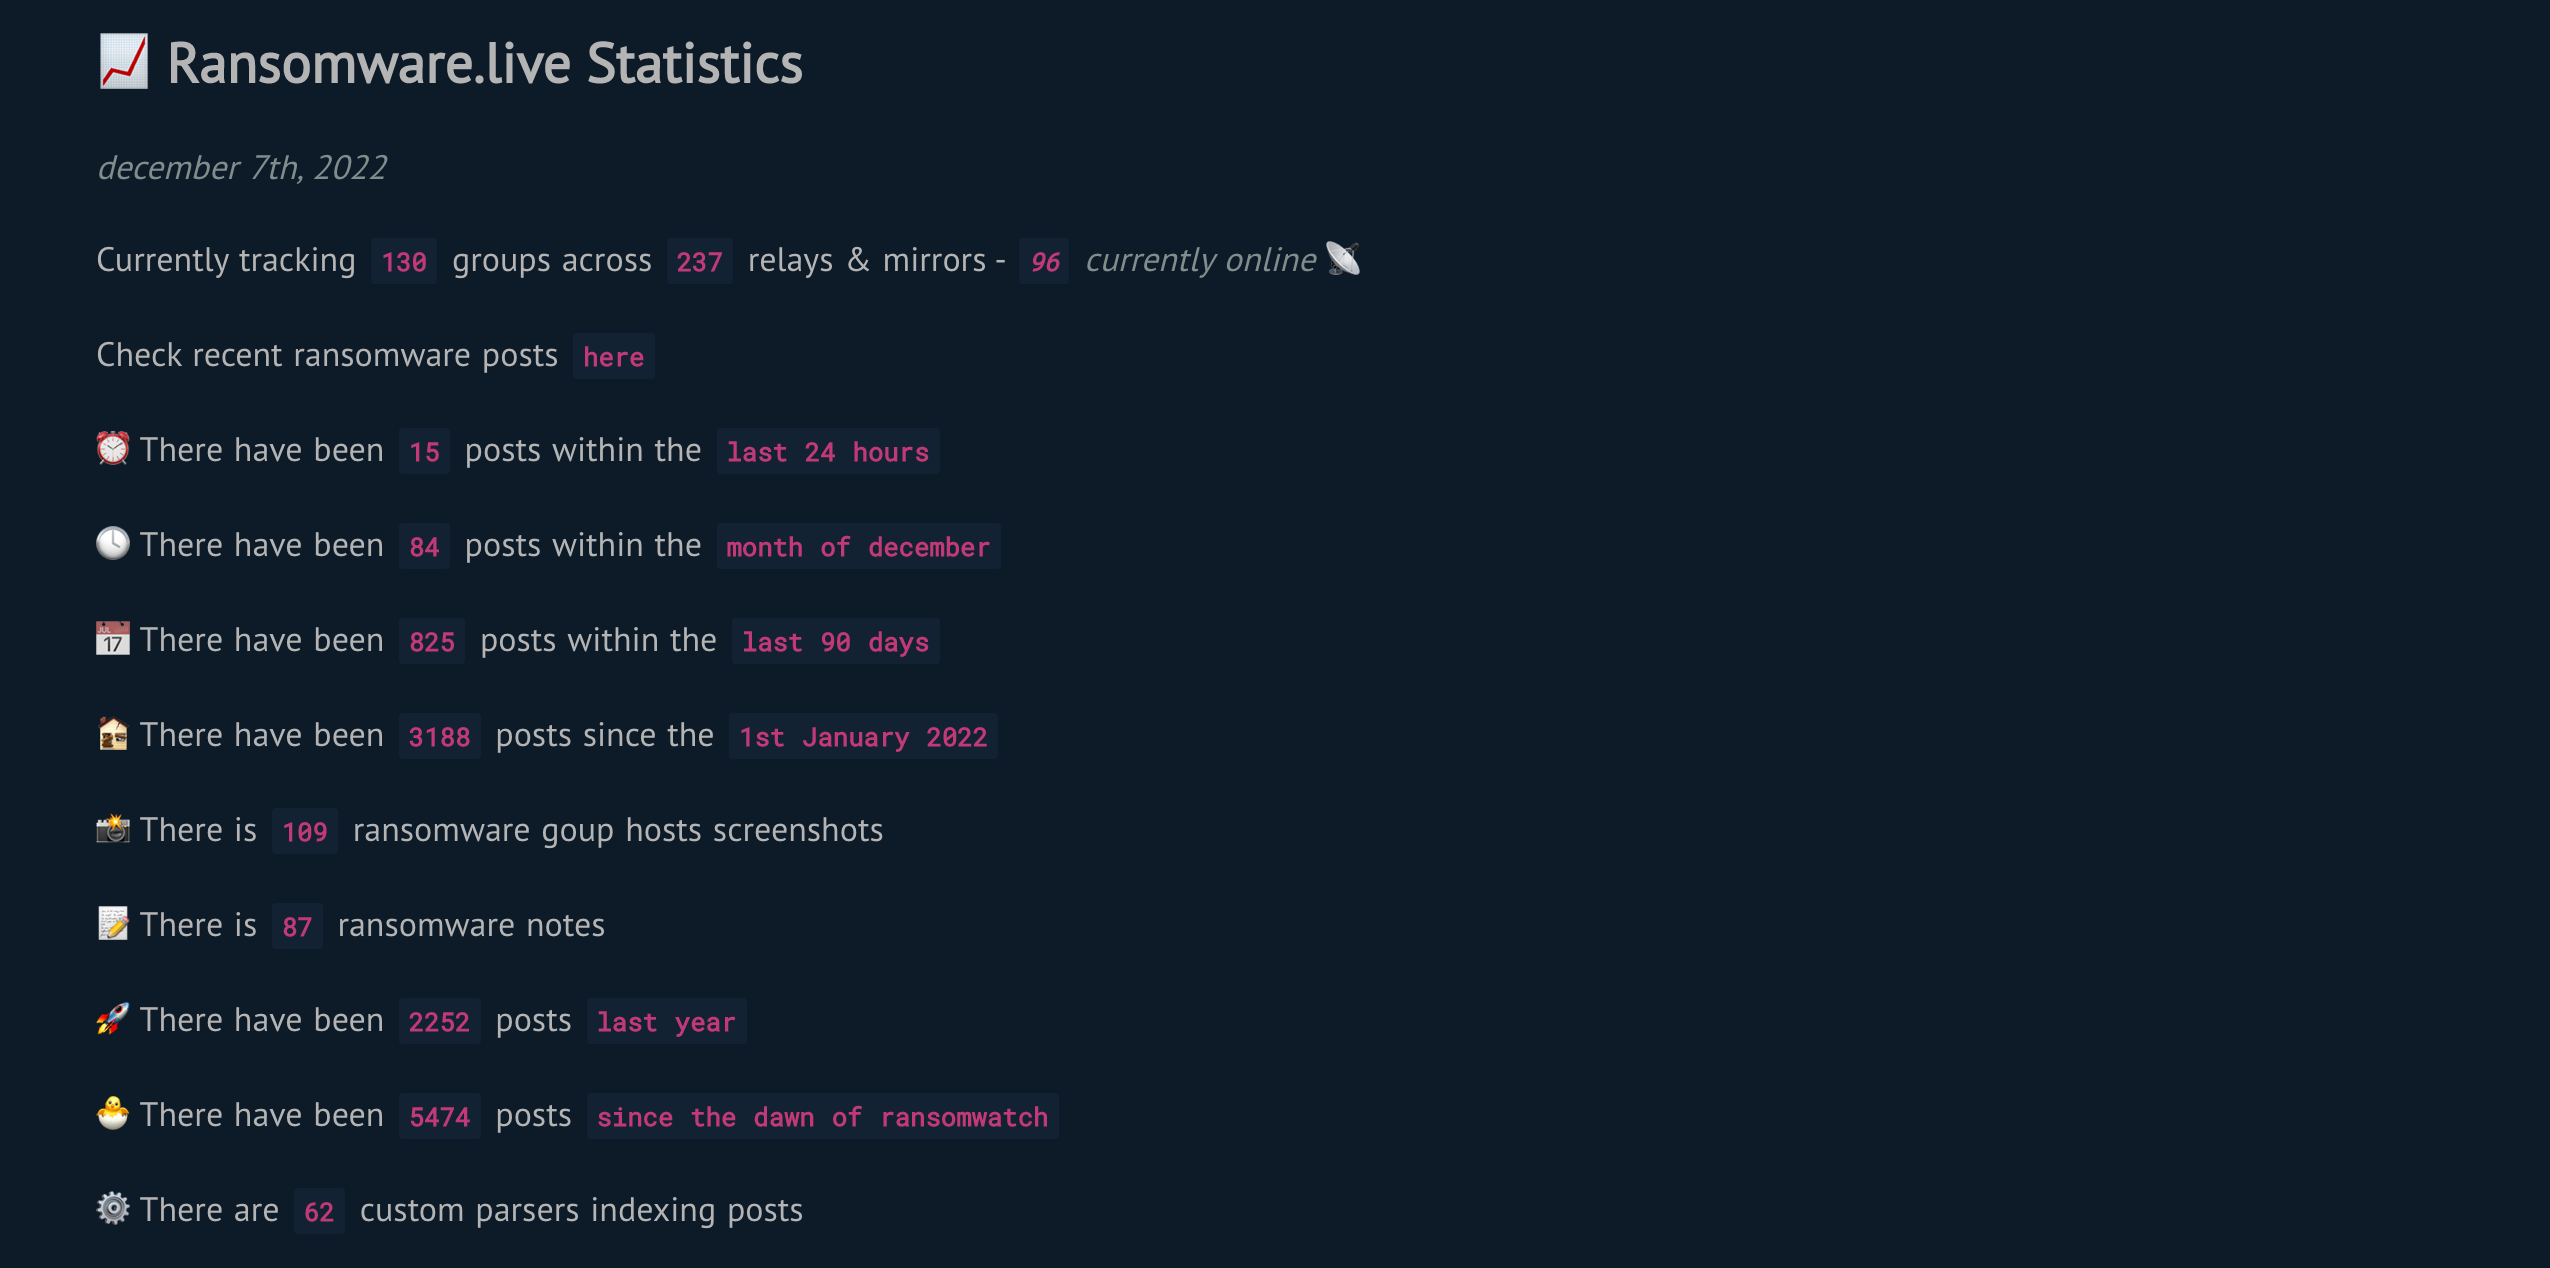Follow 'since the dawn of ransomwatch' link
Screen dimensions: 2550x1268
click(x=822, y=1117)
